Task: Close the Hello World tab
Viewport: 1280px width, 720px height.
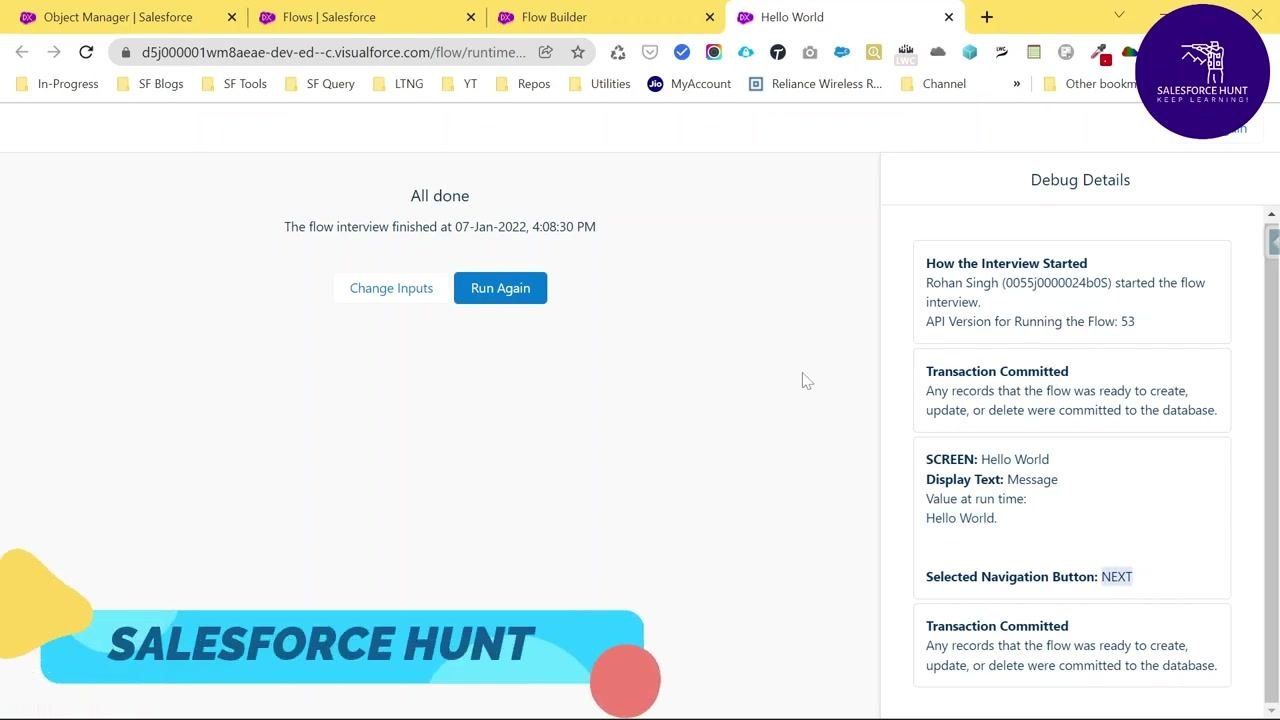Action: tap(949, 17)
